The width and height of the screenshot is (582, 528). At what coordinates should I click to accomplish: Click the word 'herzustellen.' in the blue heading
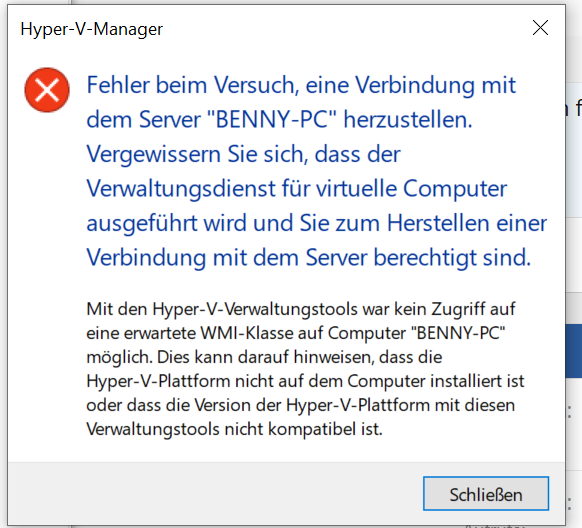coord(408,119)
